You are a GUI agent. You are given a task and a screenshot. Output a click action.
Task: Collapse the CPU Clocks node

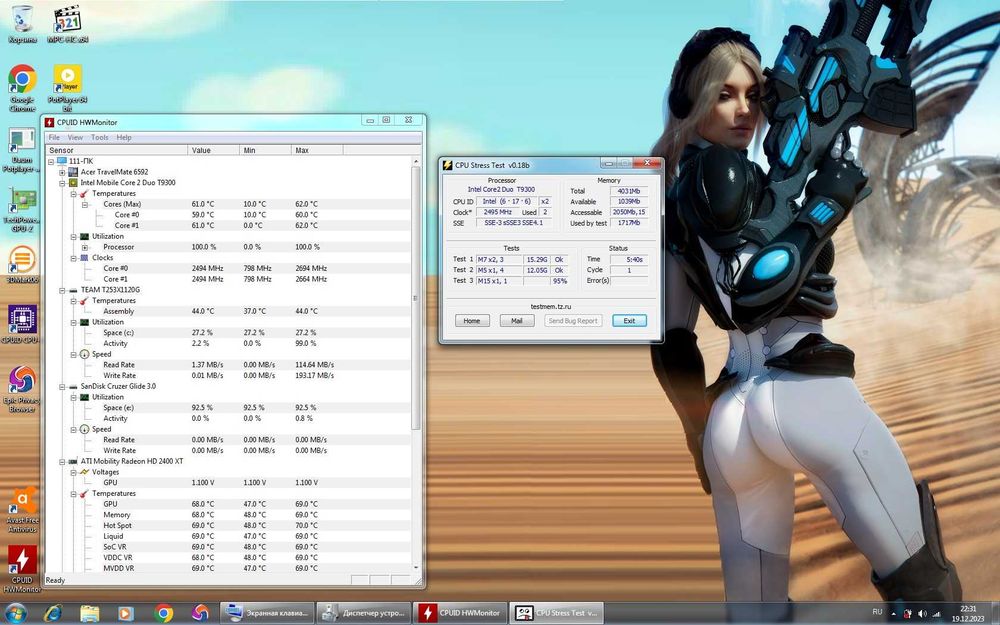73,258
